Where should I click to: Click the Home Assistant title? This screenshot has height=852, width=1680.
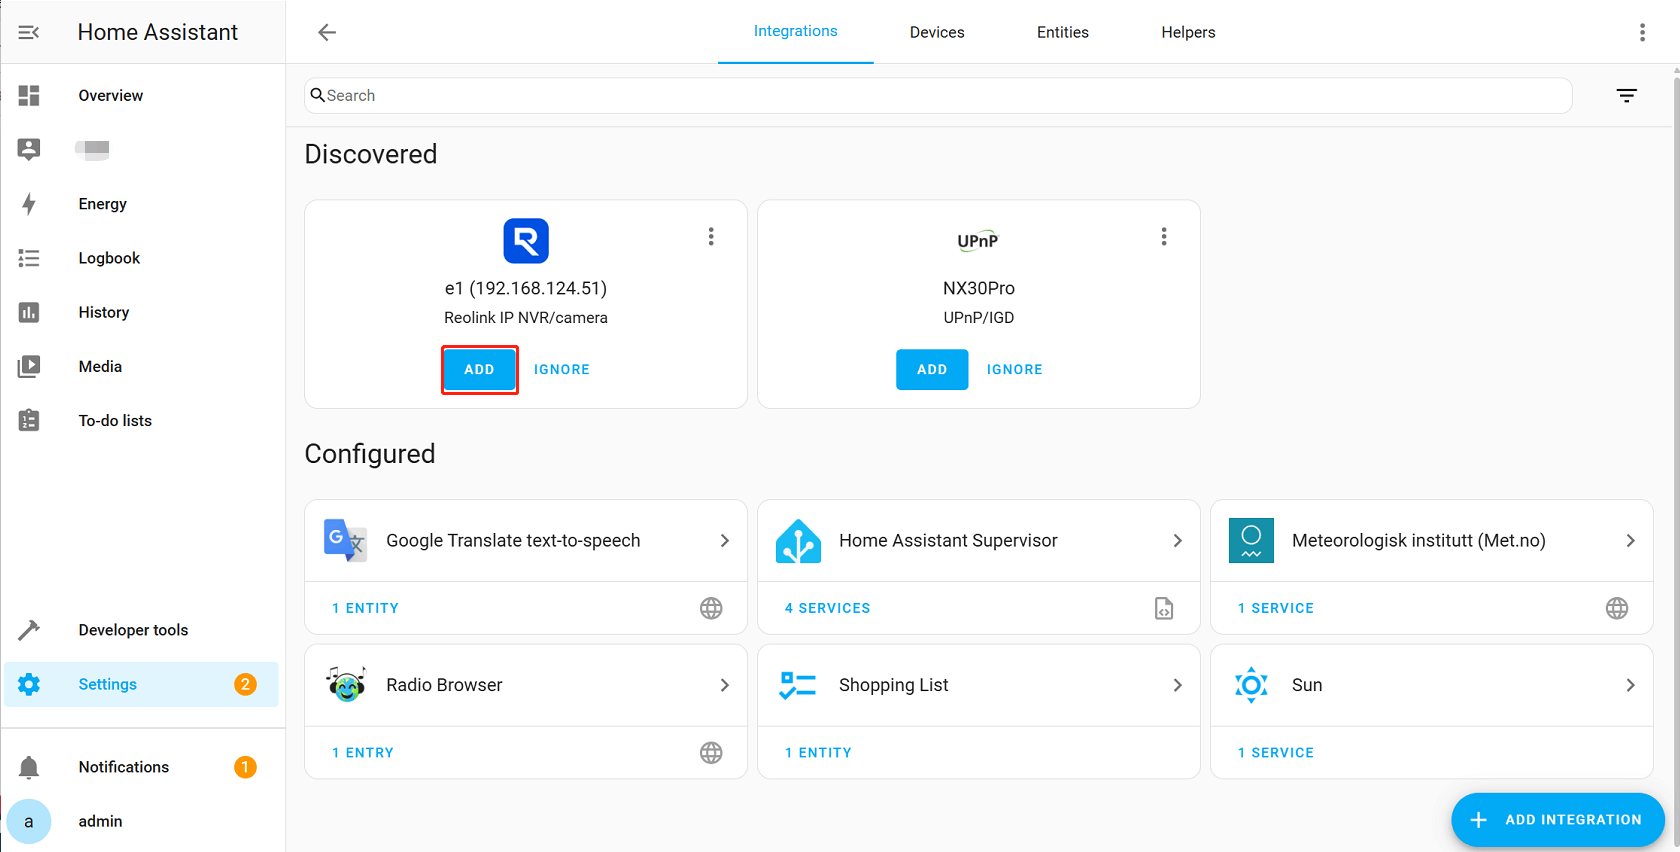pos(158,32)
